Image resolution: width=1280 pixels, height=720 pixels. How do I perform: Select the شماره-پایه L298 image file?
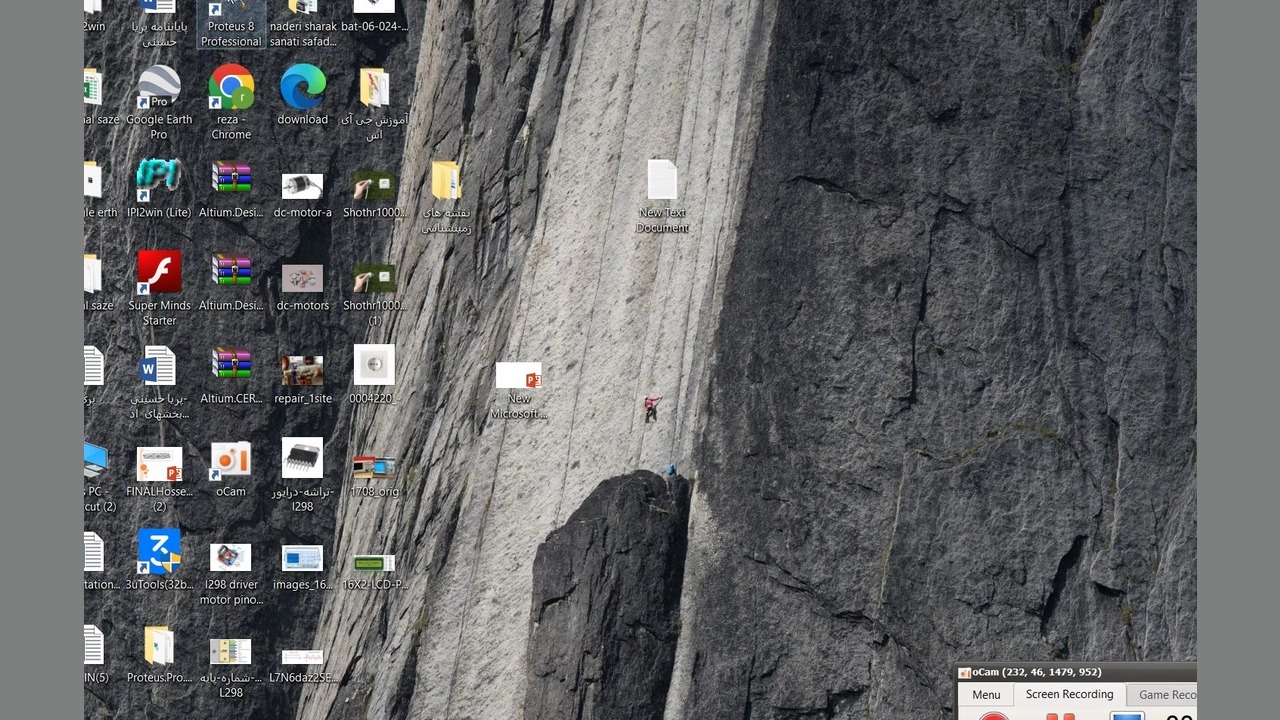coord(231,668)
